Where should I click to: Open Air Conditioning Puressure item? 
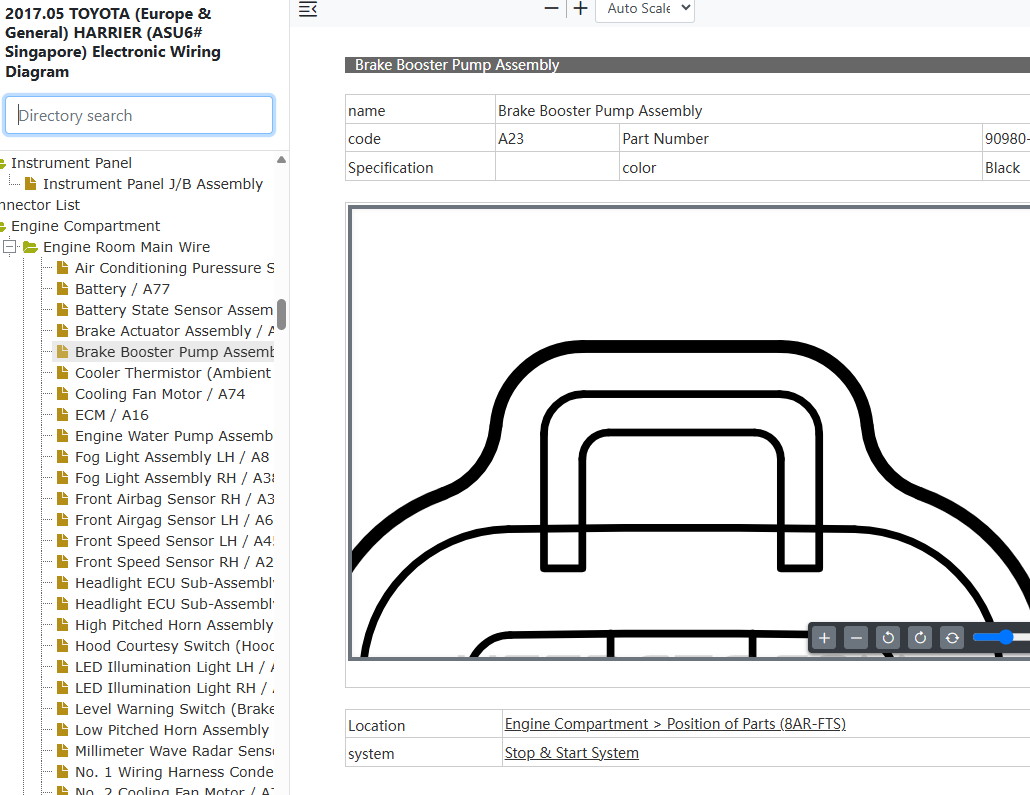click(x=174, y=268)
